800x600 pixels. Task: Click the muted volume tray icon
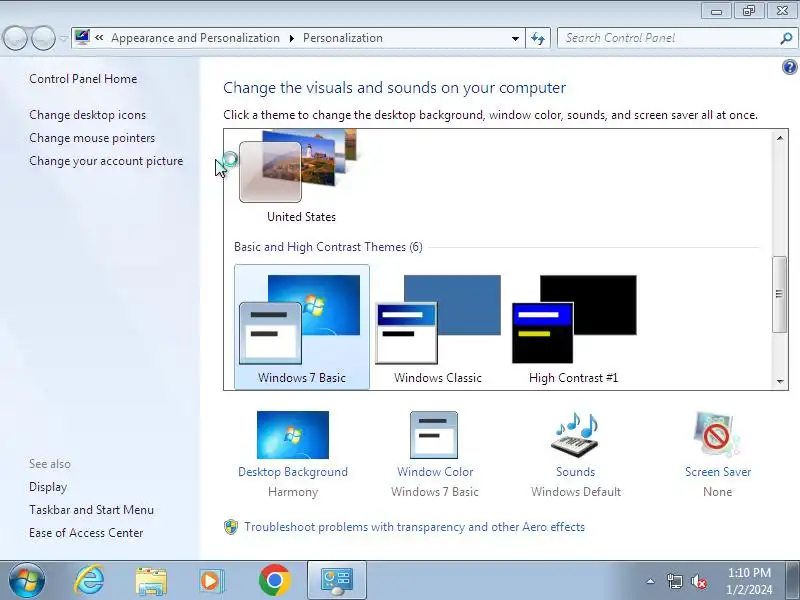pyautogui.click(x=698, y=581)
